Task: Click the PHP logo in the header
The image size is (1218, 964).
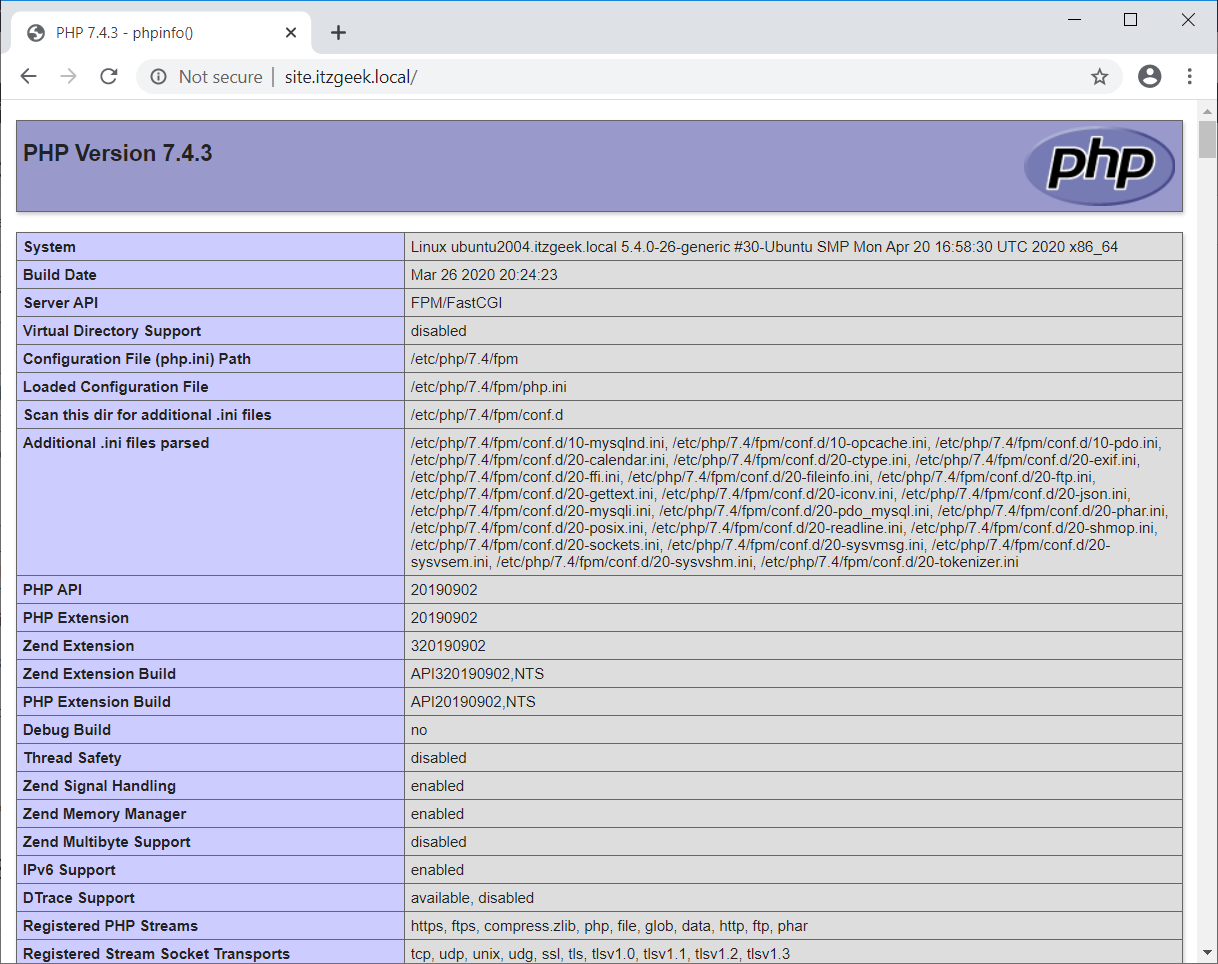Action: (1099, 166)
